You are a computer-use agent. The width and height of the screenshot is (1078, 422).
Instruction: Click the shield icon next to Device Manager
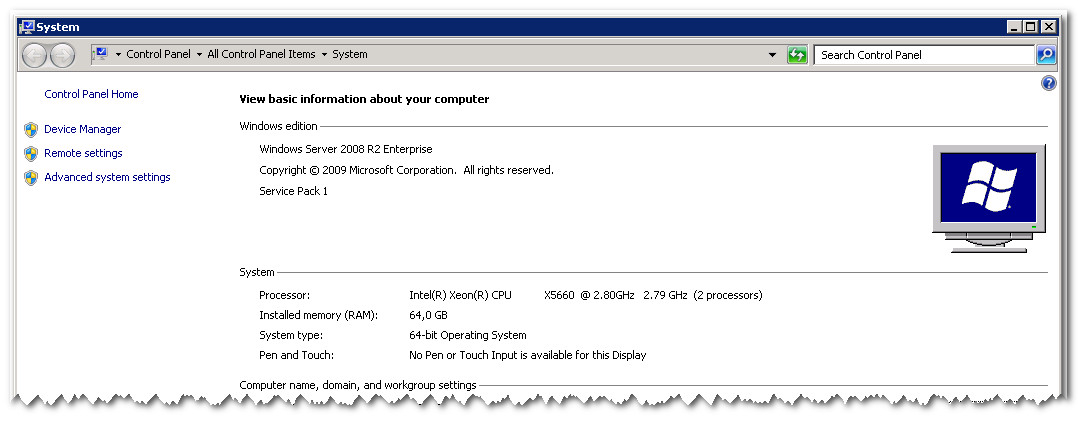[31, 130]
